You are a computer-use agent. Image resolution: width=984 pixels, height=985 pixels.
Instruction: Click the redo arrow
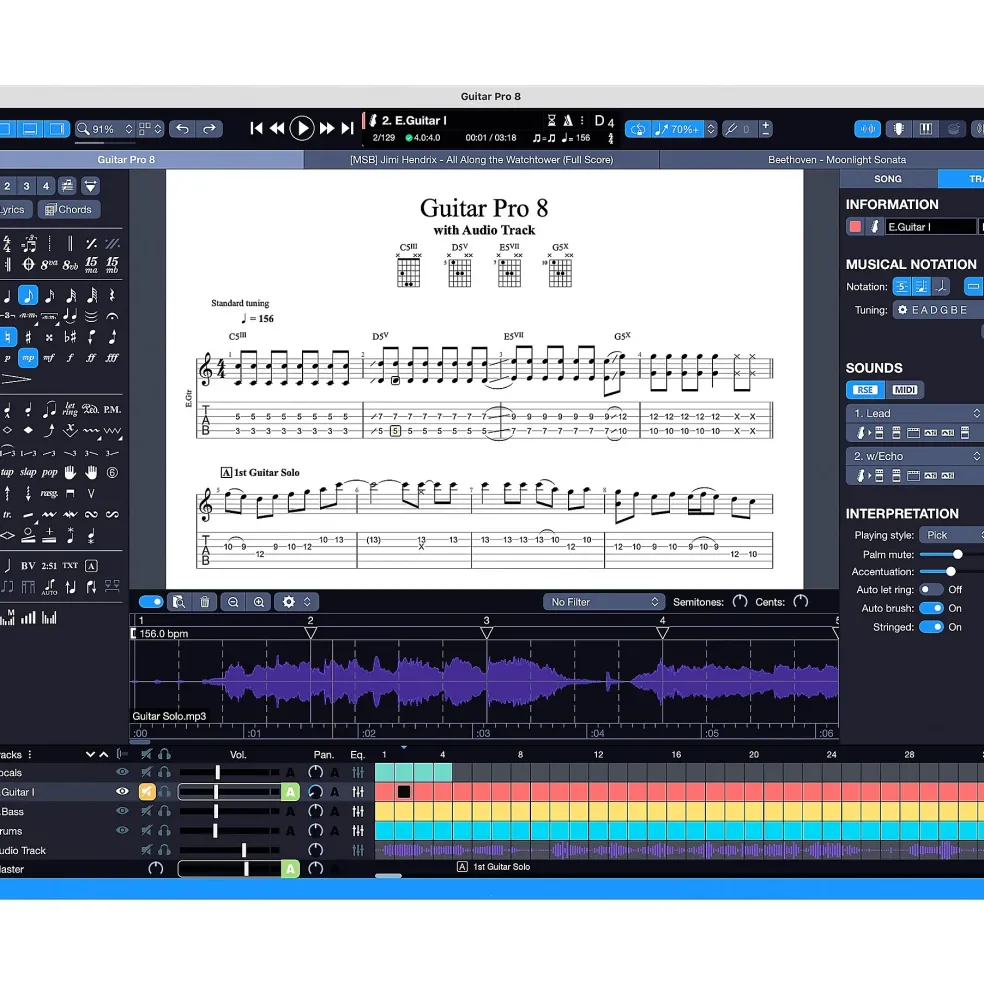[209, 129]
